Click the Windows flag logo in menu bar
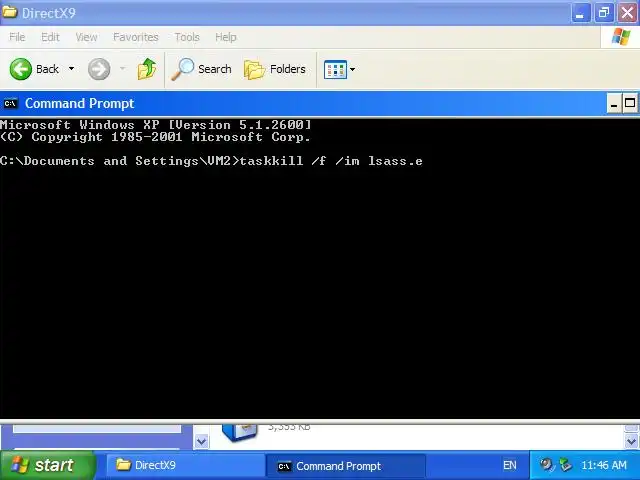This screenshot has height=480, width=640. pos(620,37)
